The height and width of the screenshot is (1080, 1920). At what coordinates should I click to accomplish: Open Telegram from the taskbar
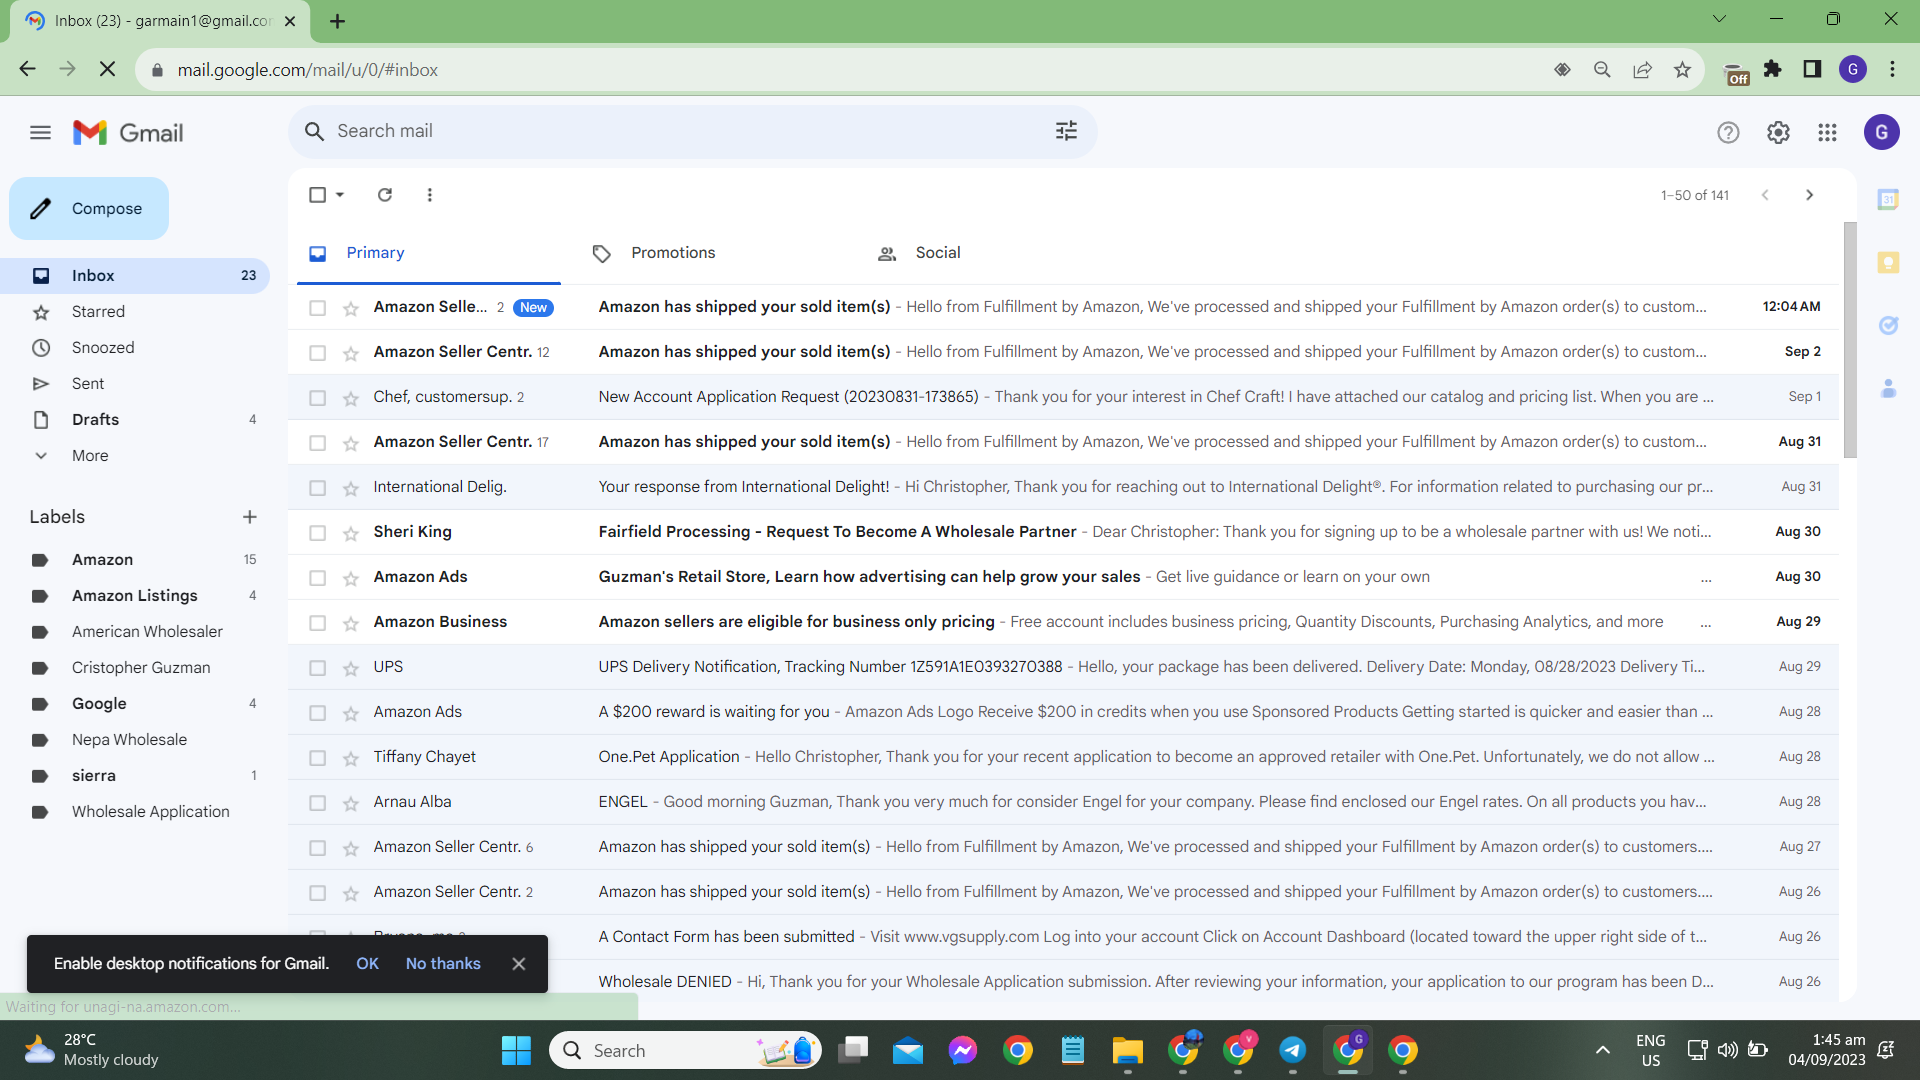1292,1050
